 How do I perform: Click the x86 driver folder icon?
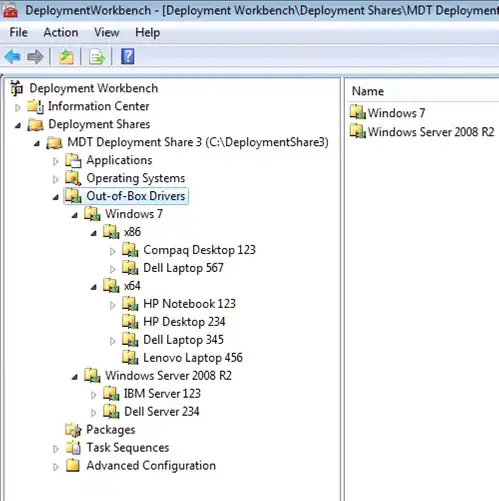111,232
